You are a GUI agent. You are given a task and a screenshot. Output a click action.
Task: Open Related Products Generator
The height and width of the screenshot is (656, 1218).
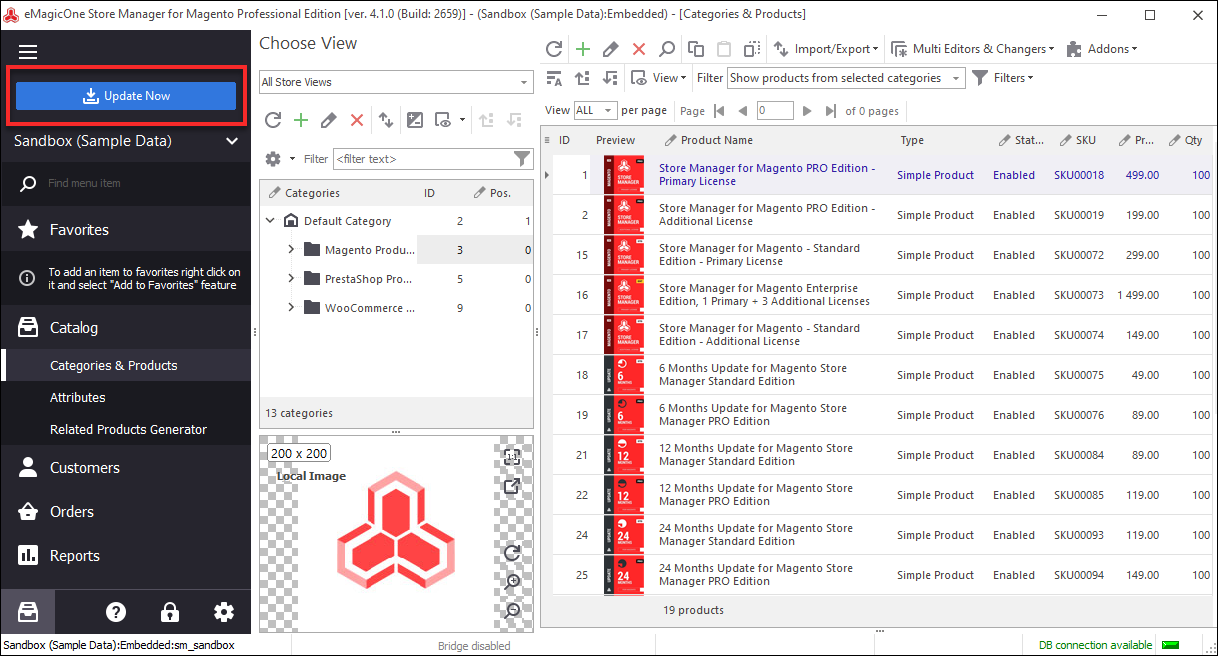click(x=126, y=429)
